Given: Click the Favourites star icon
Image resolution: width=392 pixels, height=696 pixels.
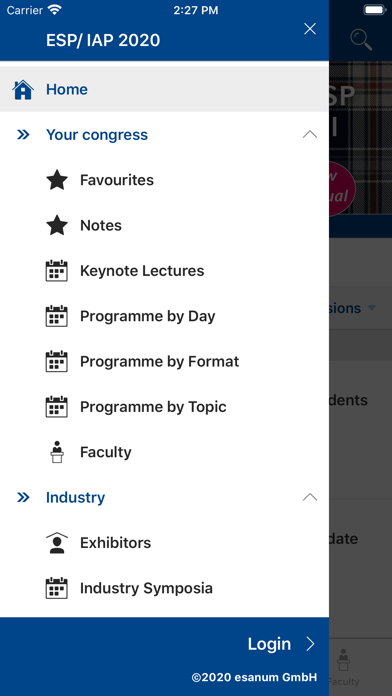Looking at the screenshot, I should 57,180.
